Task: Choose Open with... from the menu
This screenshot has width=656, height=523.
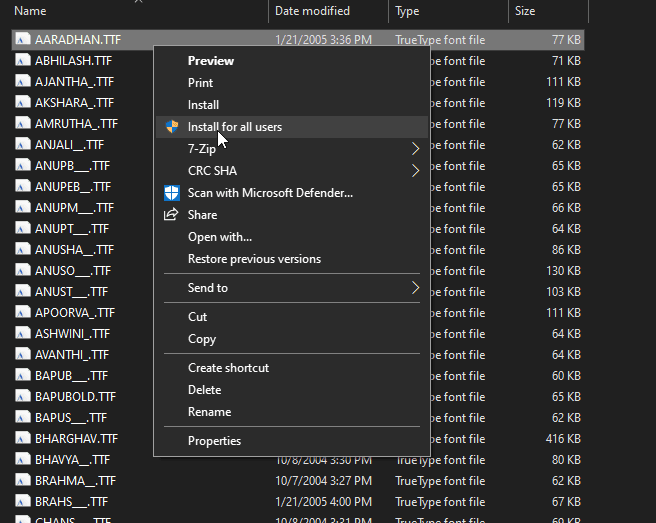Action: point(220,237)
